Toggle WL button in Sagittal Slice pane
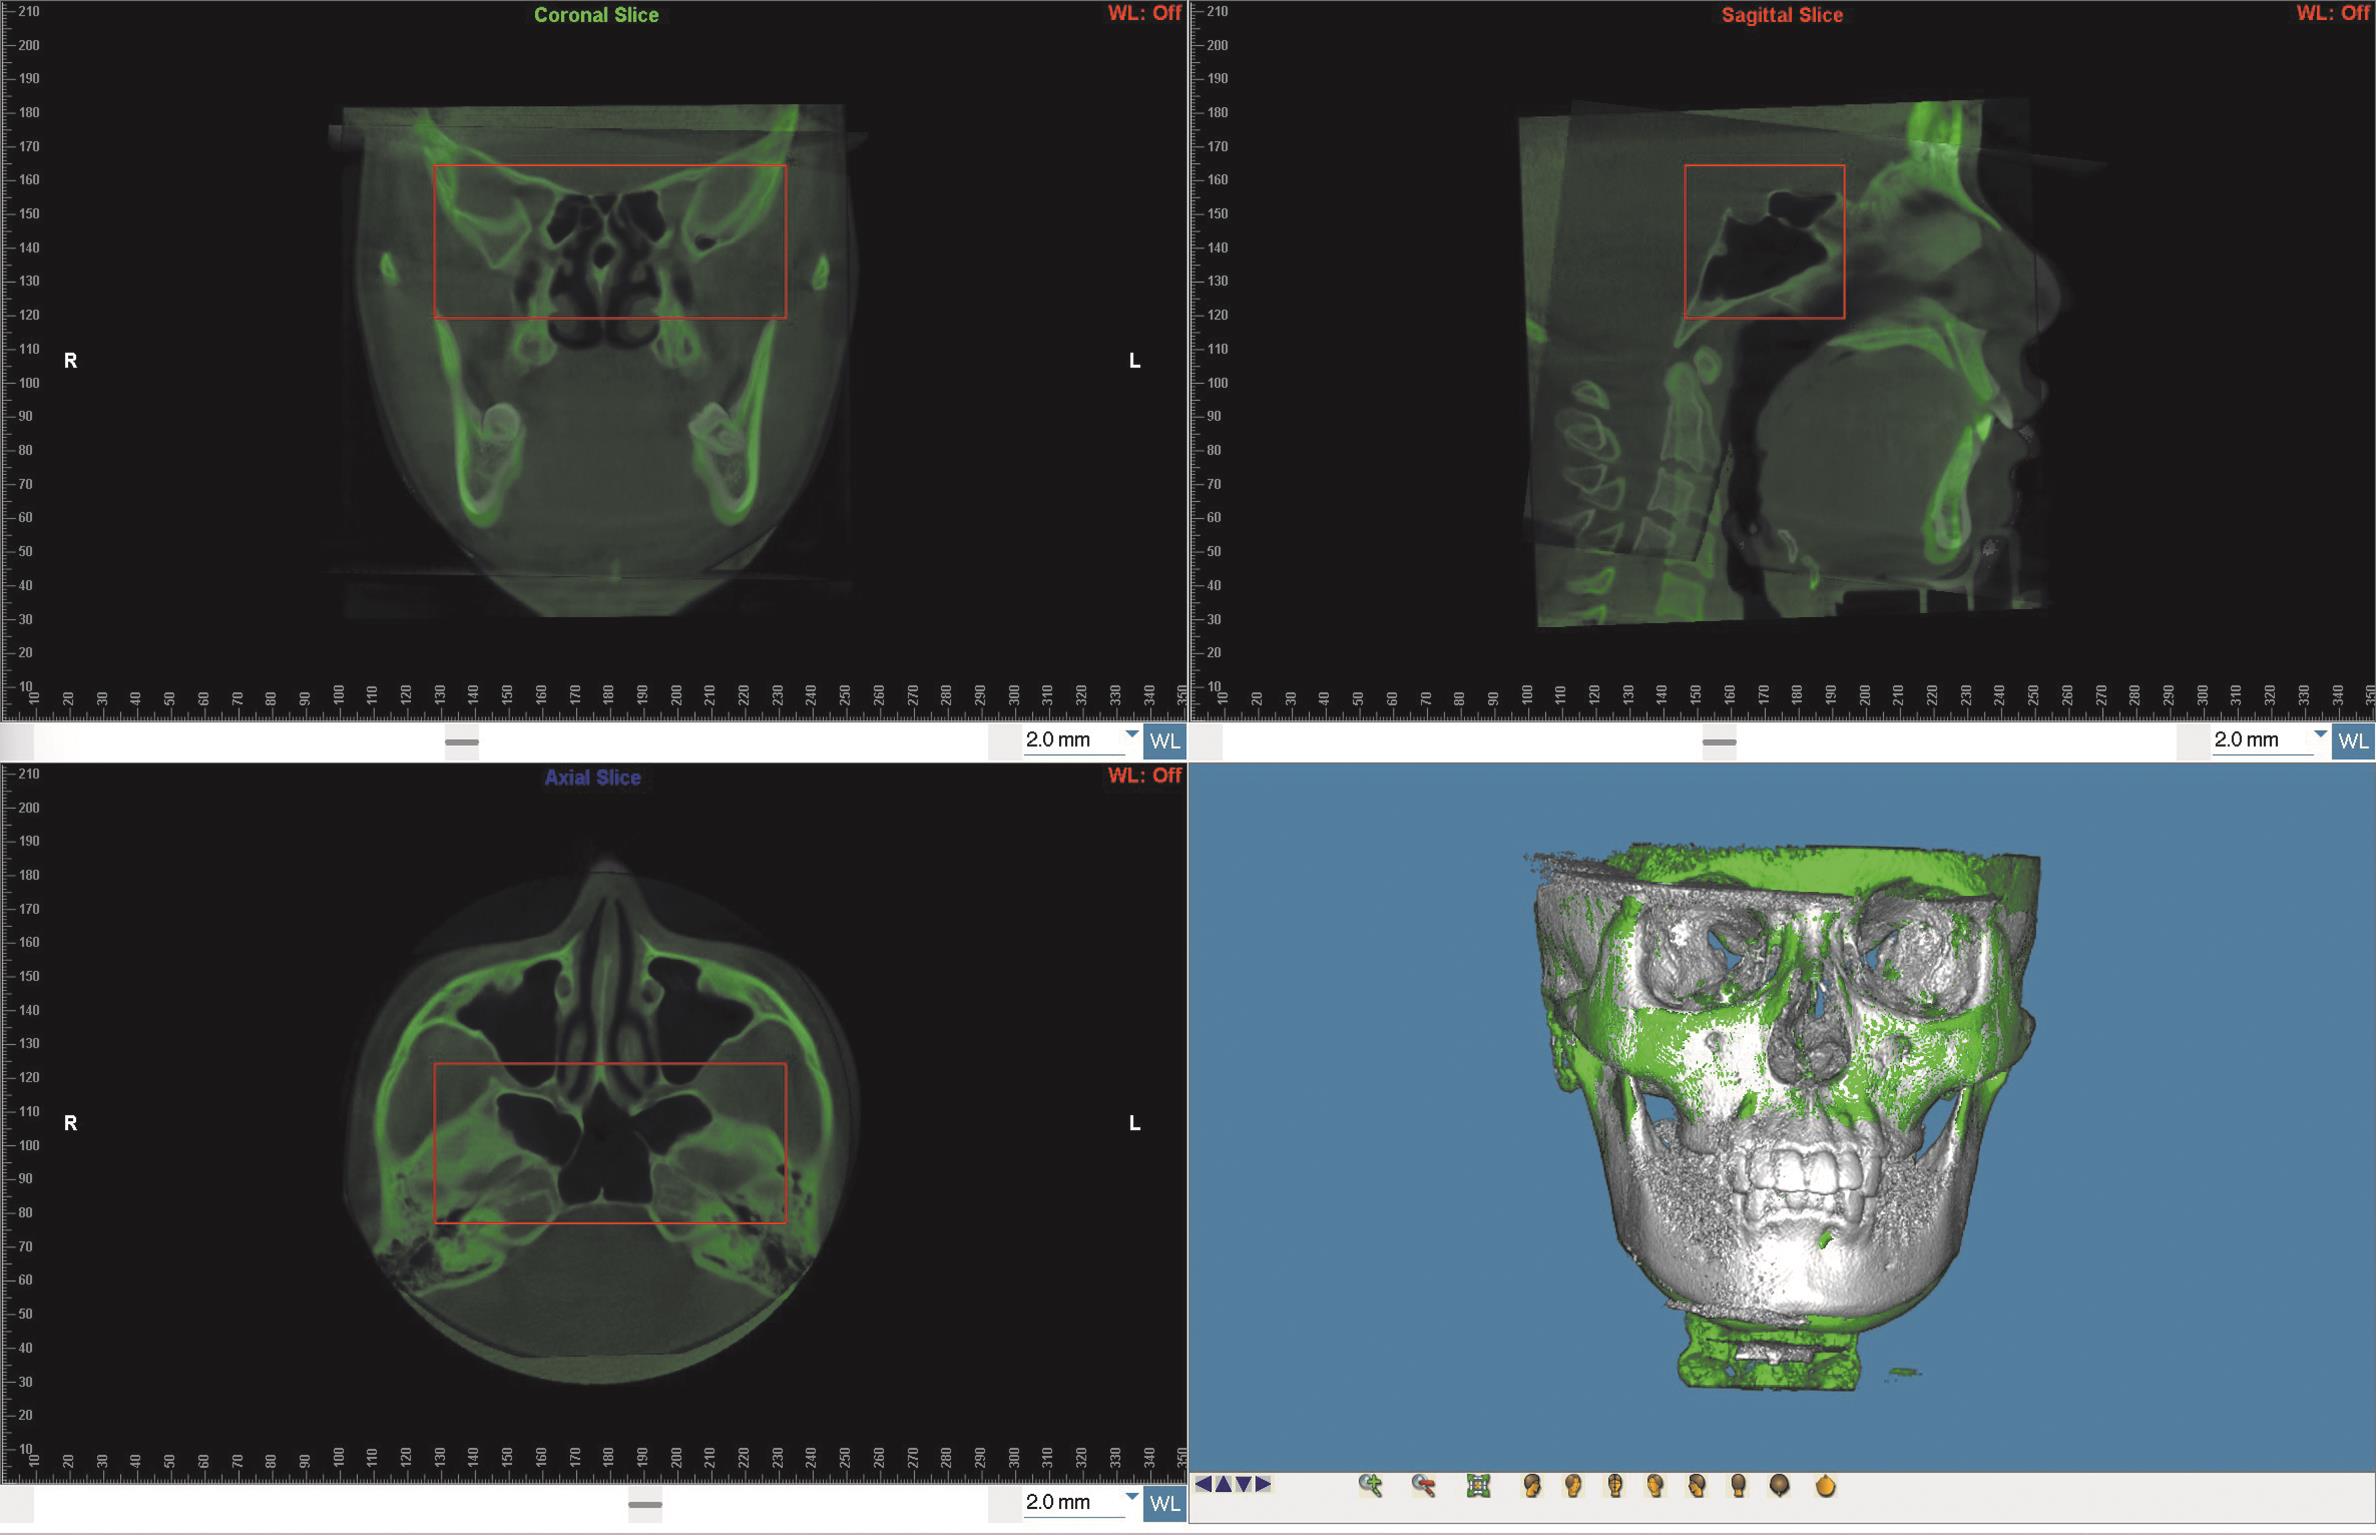 (2352, 741)
